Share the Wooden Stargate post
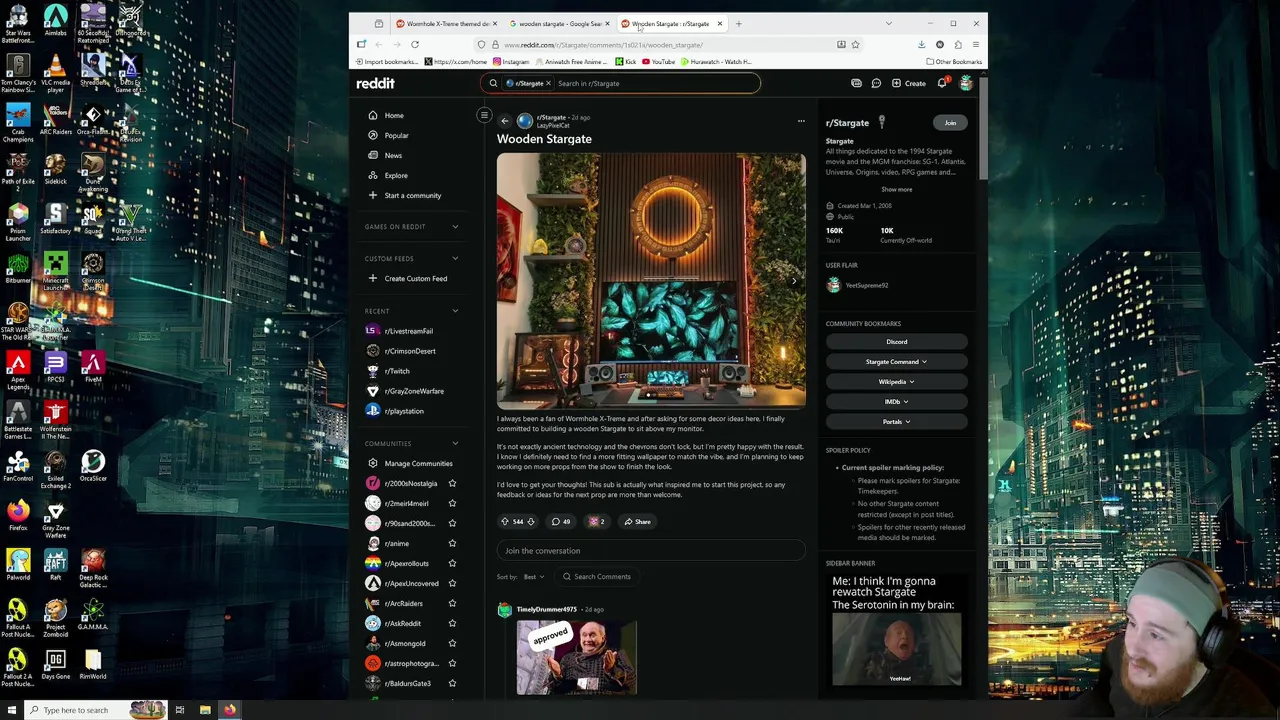The image size is (1280, 720). pos(637,522)
